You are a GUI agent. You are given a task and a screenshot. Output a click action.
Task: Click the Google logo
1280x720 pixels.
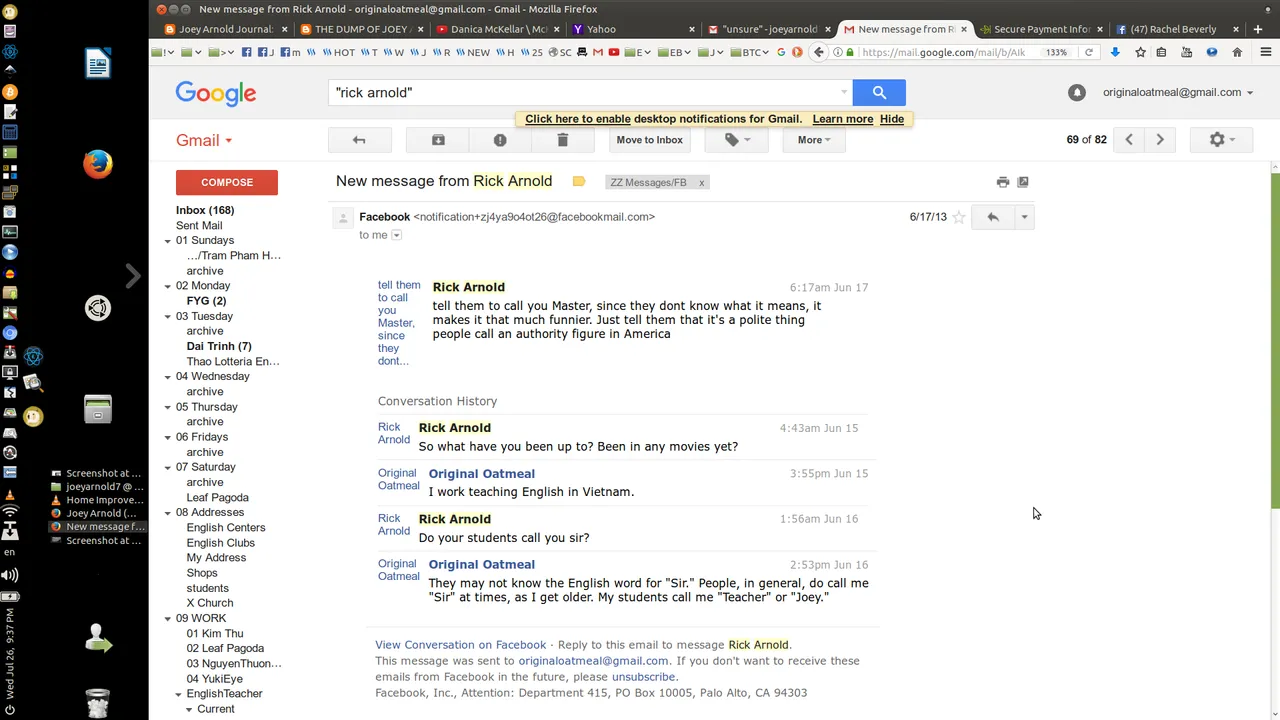tap(216, 93)
